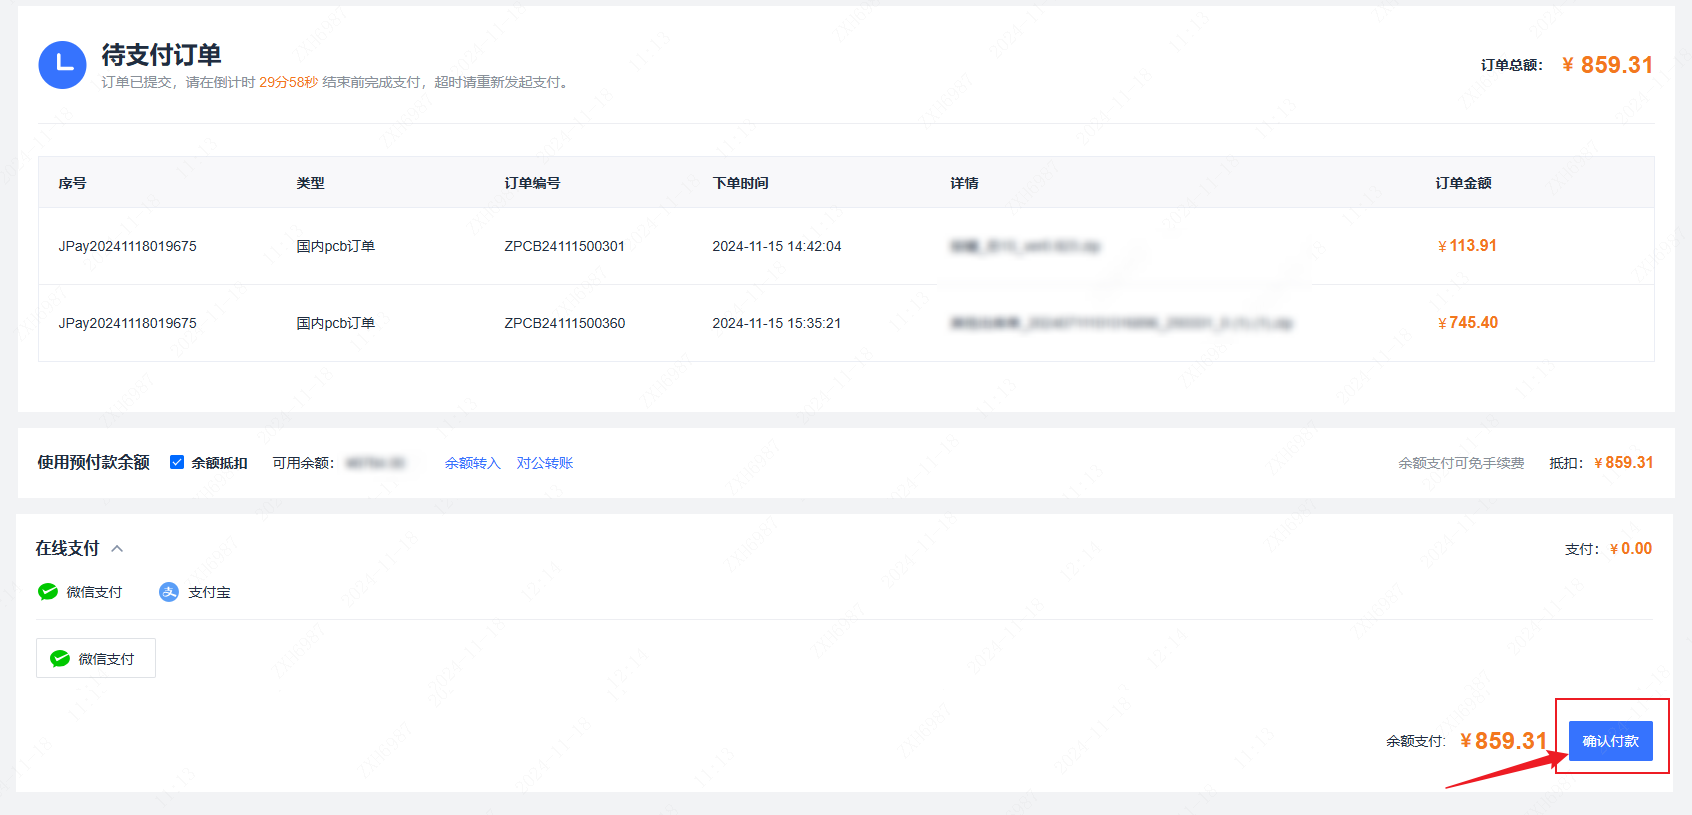1692x815 pixels.
Task: Collapse the 在线支付 section chevron
Action: pyautogui.click(x=117, y=548)
